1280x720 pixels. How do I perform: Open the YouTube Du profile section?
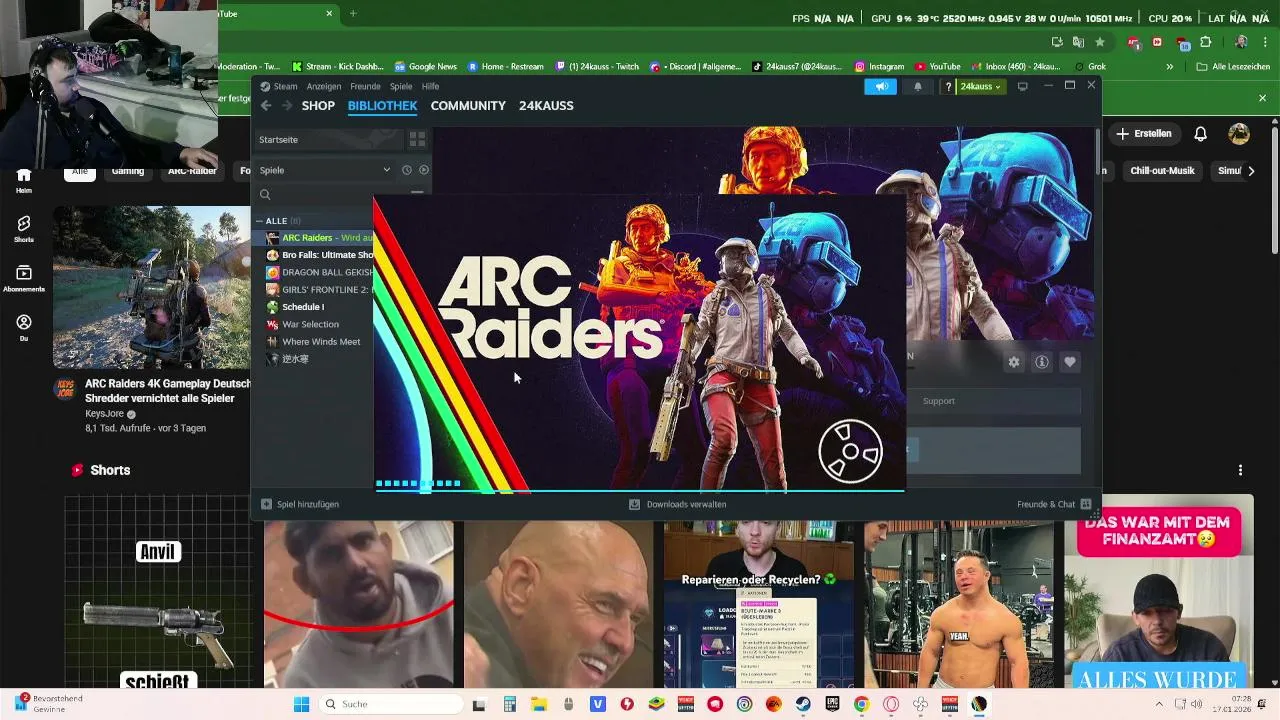coord(24,327)
